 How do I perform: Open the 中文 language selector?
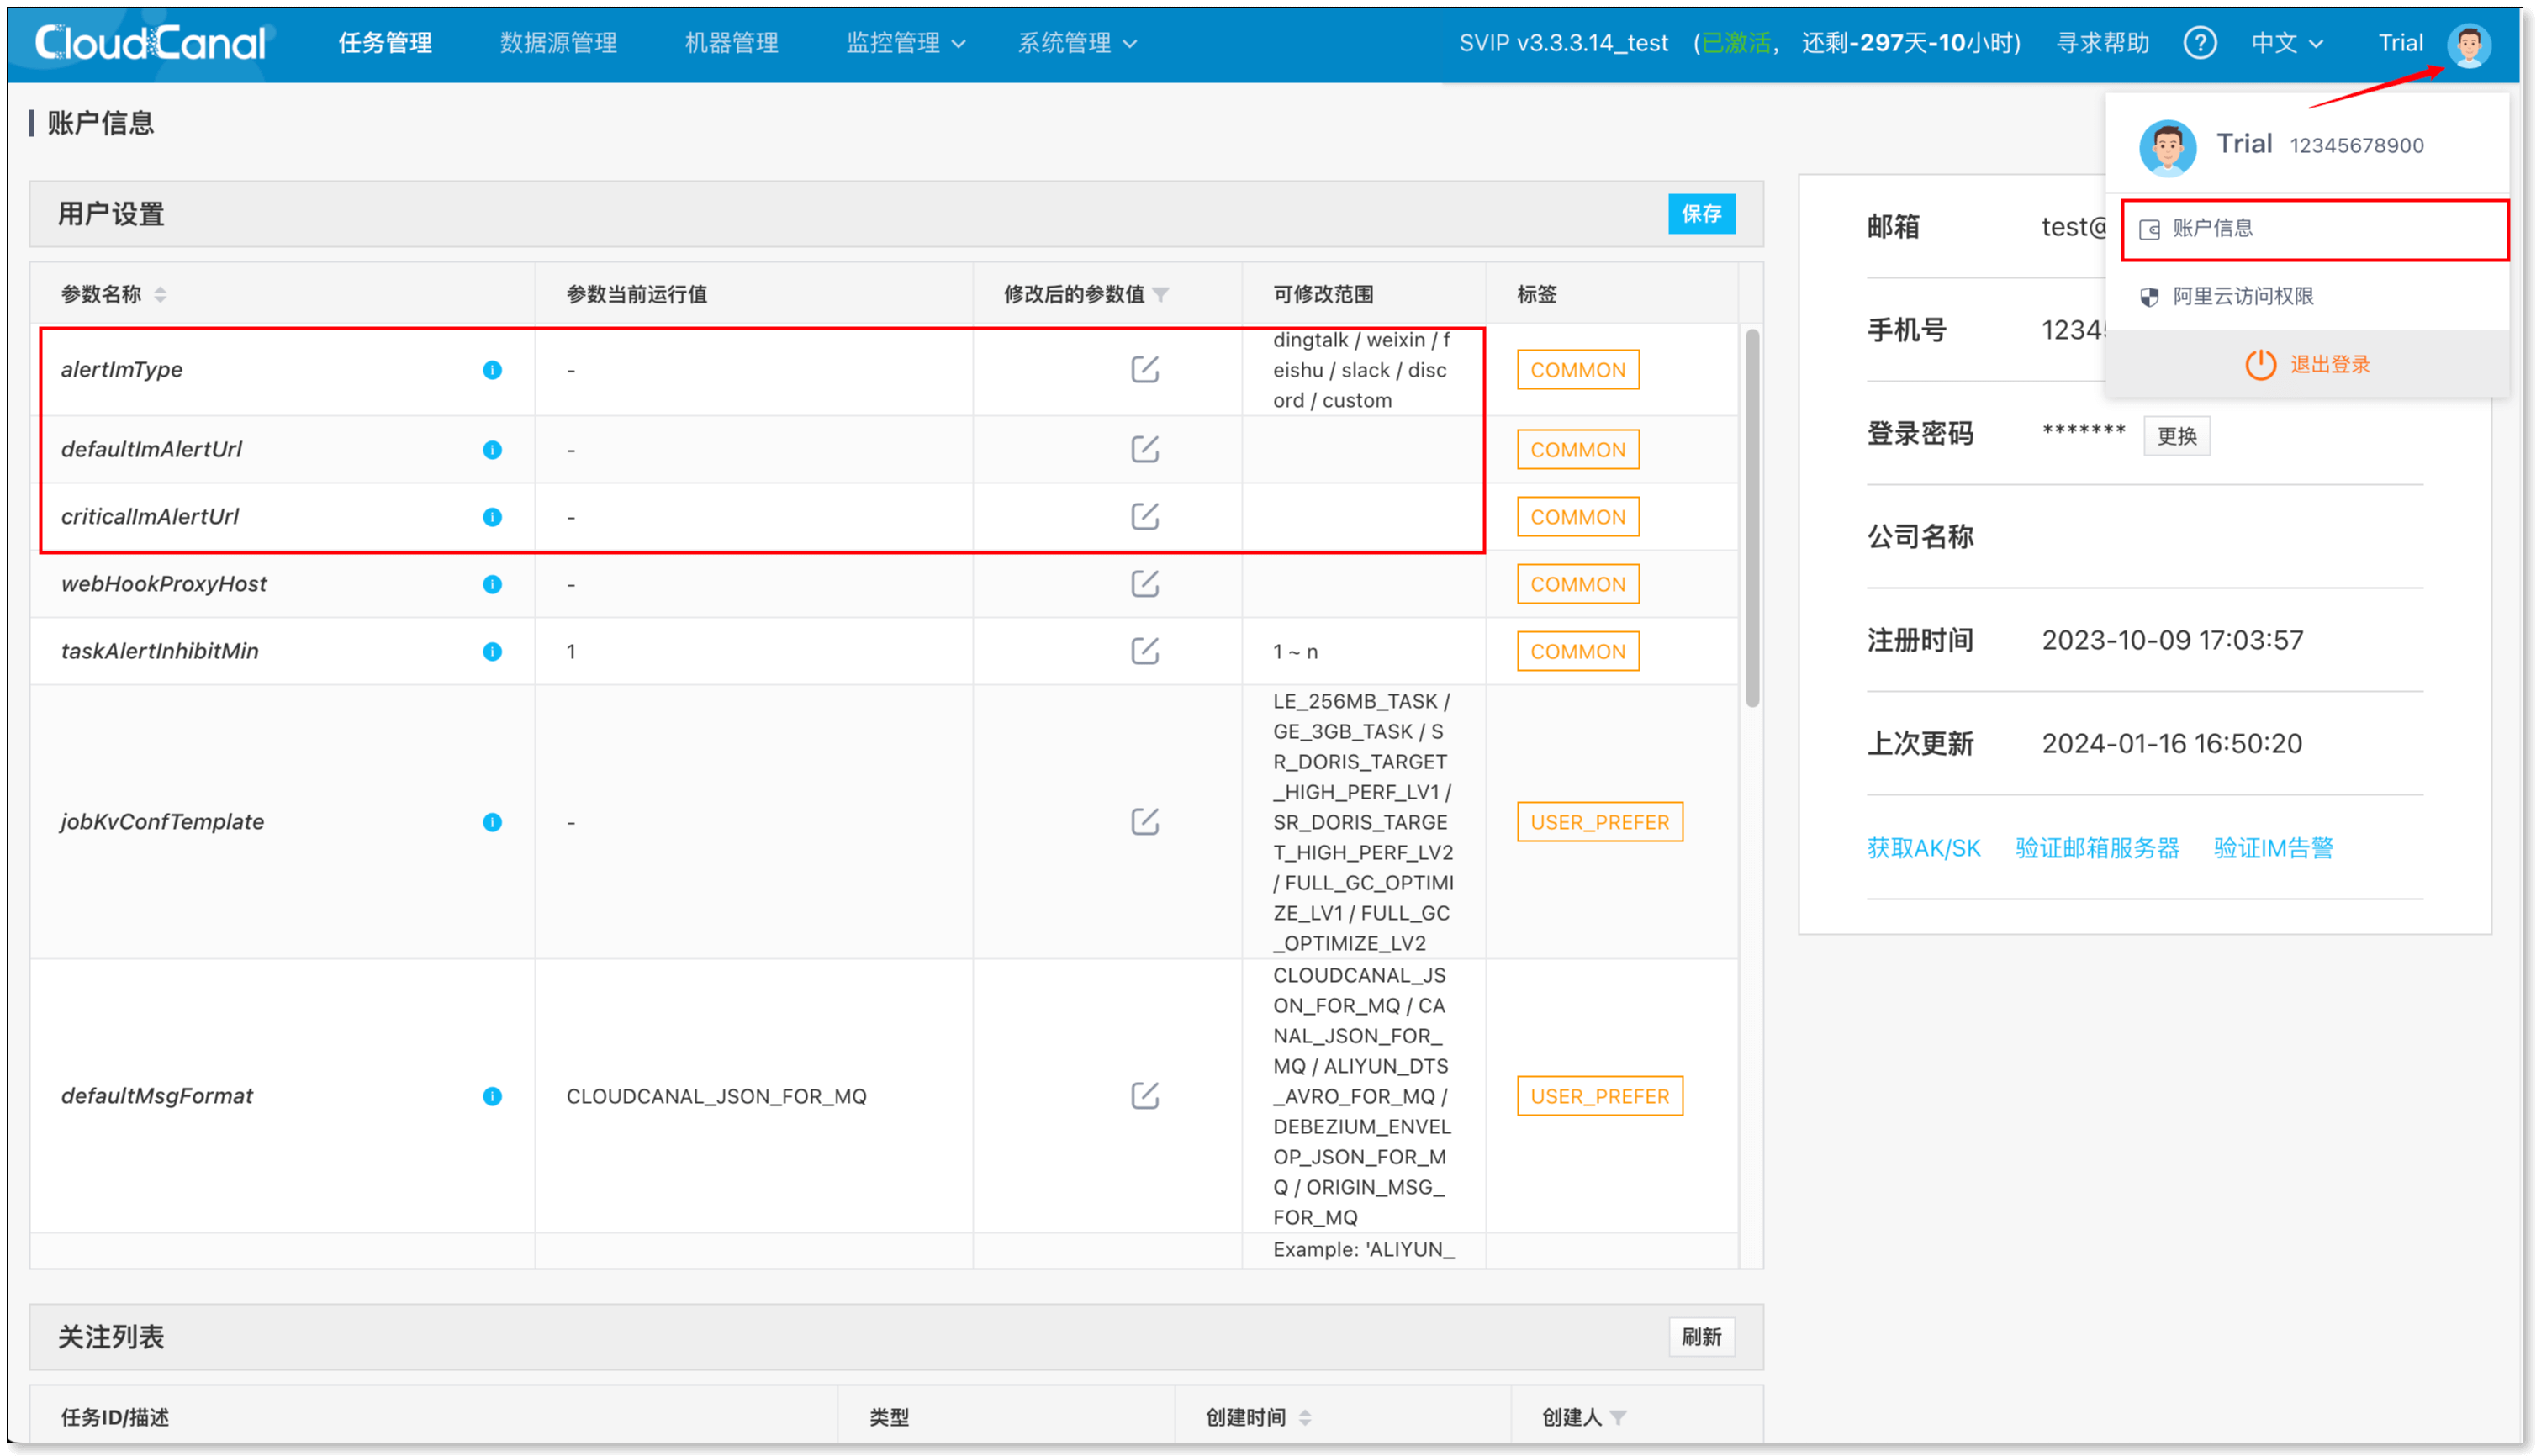(2286, 43)
